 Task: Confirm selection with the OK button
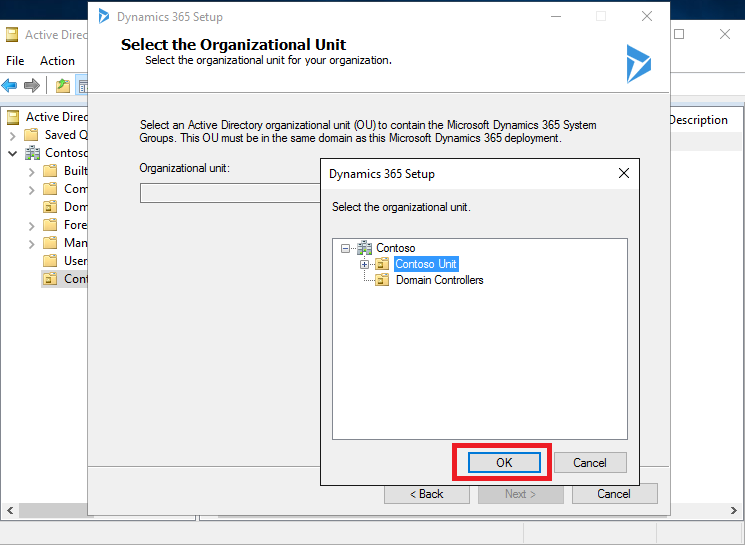504,462
